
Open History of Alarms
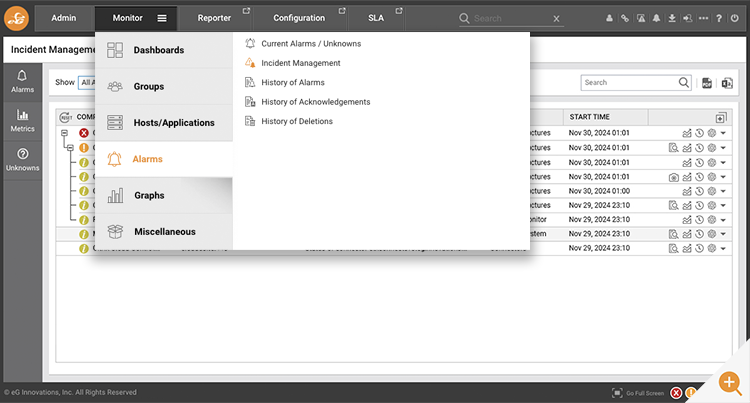tap(293, 83)
